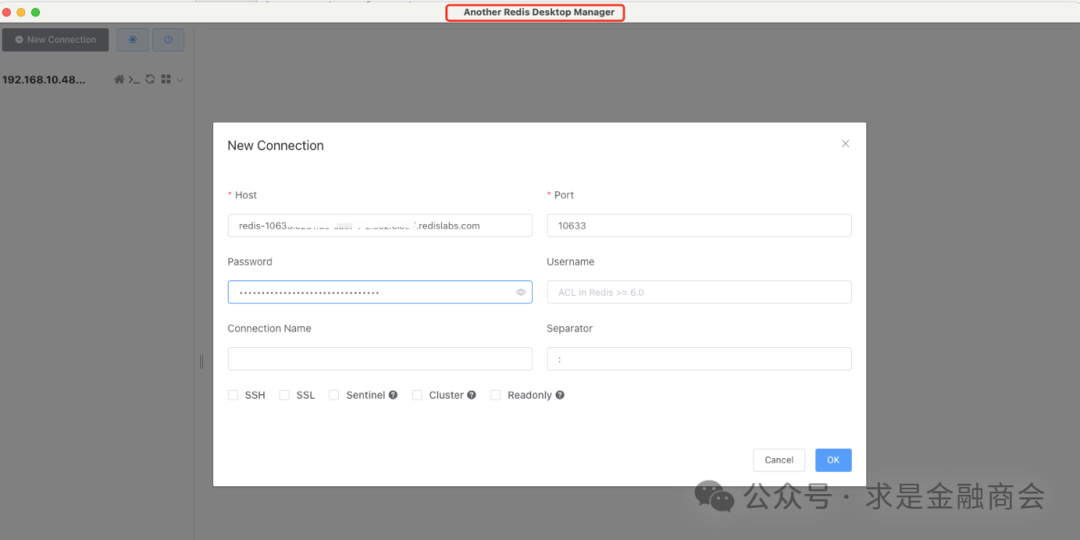Click the macOS red close window button

(x=7, y=12)
